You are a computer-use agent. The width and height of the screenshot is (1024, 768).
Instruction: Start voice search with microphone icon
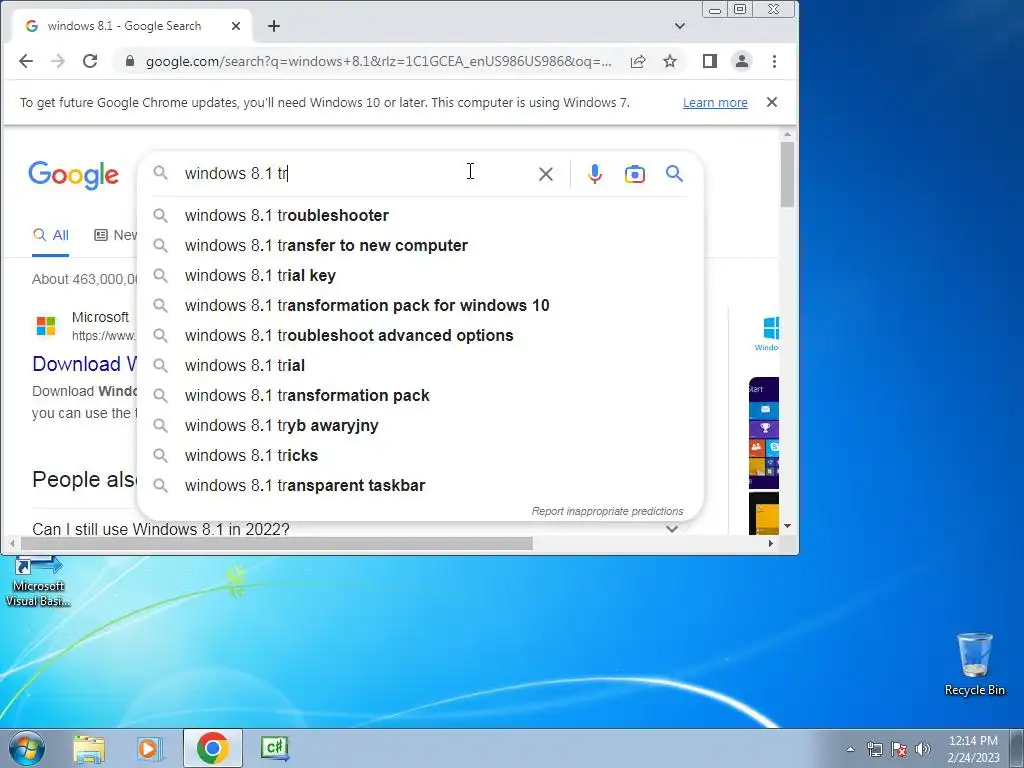pyautogui.click(x=595, y=174)
